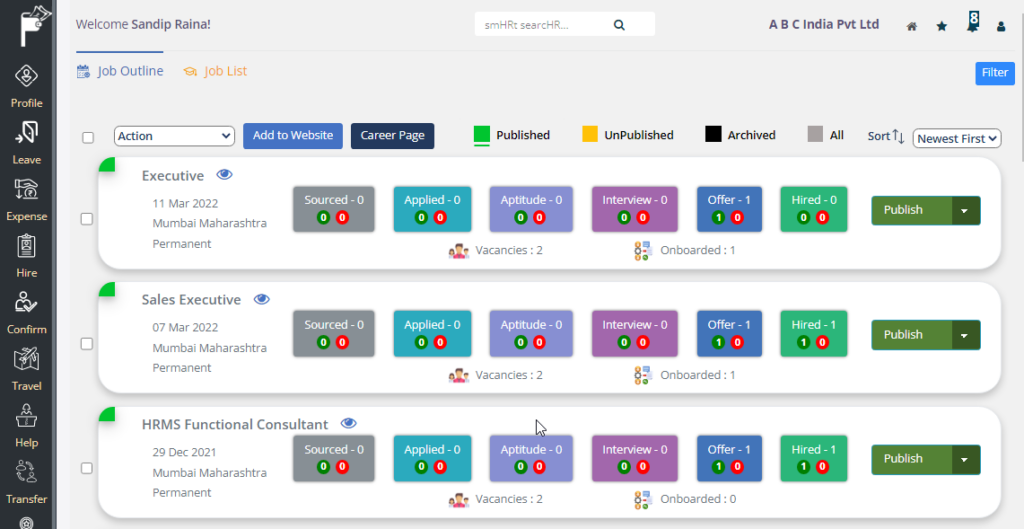
Task: Show UnPublished jobs filter
Action: [x=628, y=135]
